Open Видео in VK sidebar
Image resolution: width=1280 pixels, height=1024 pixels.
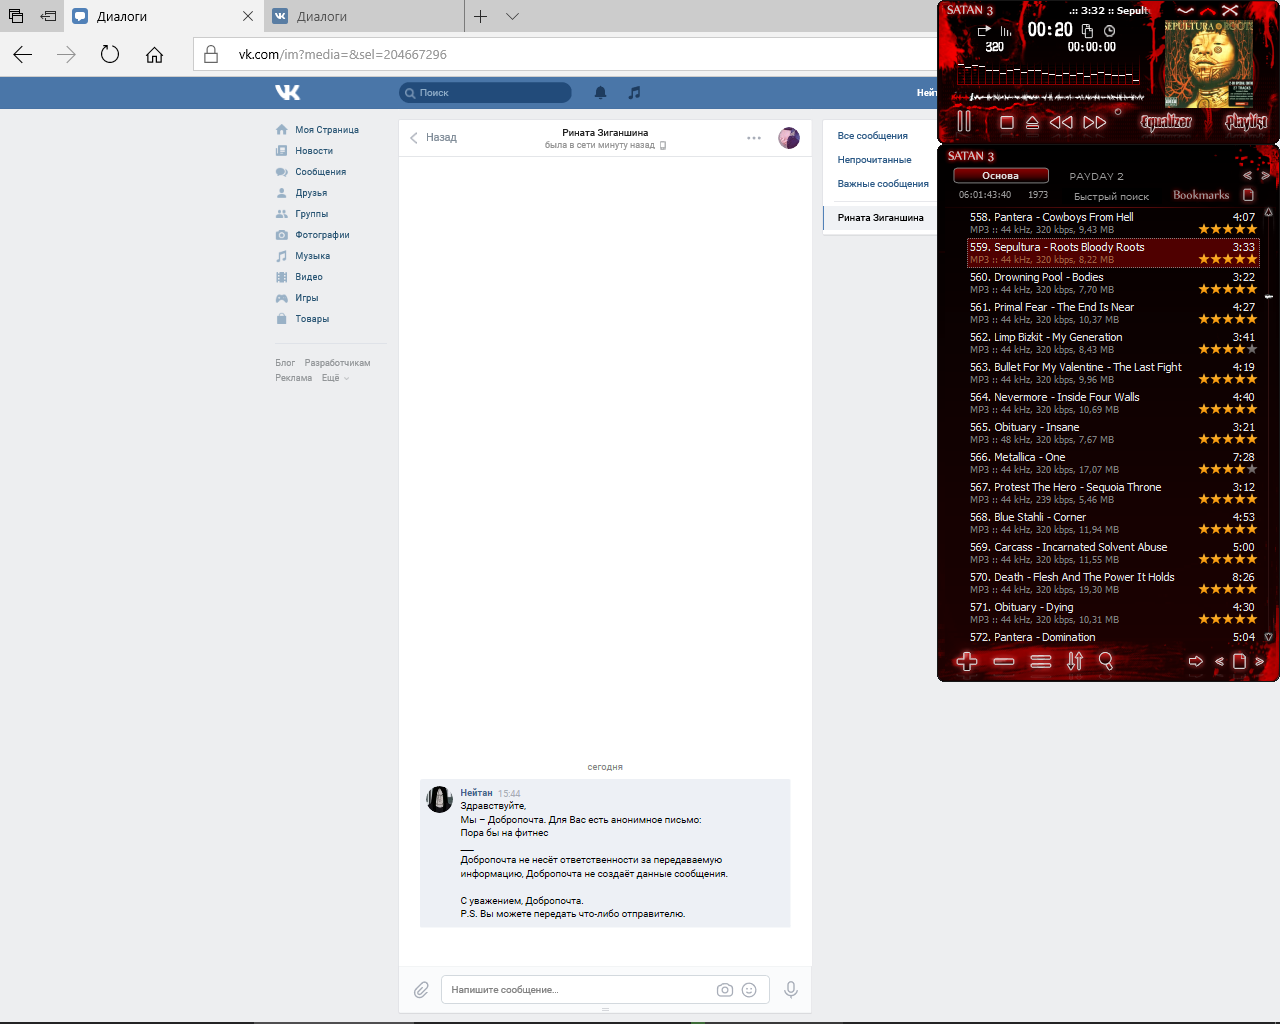pos(298,277)
